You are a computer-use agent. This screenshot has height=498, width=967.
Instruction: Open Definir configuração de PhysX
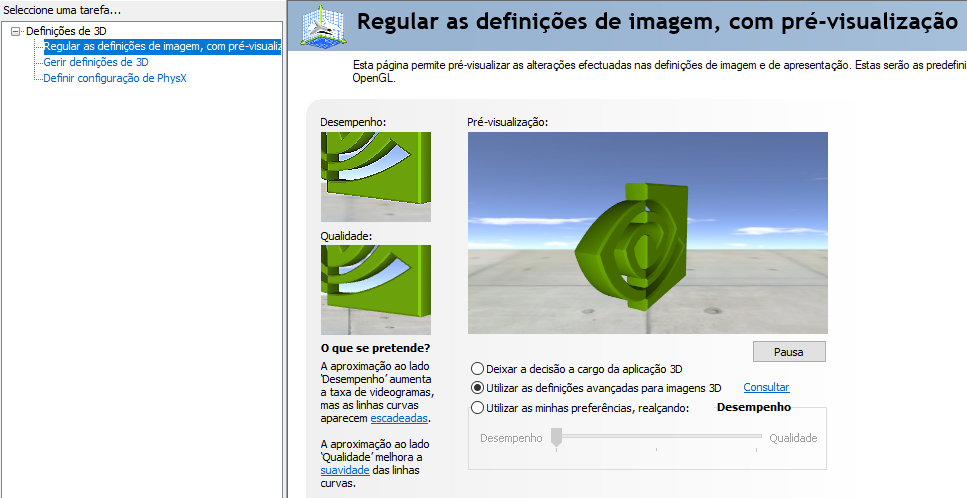115,78
